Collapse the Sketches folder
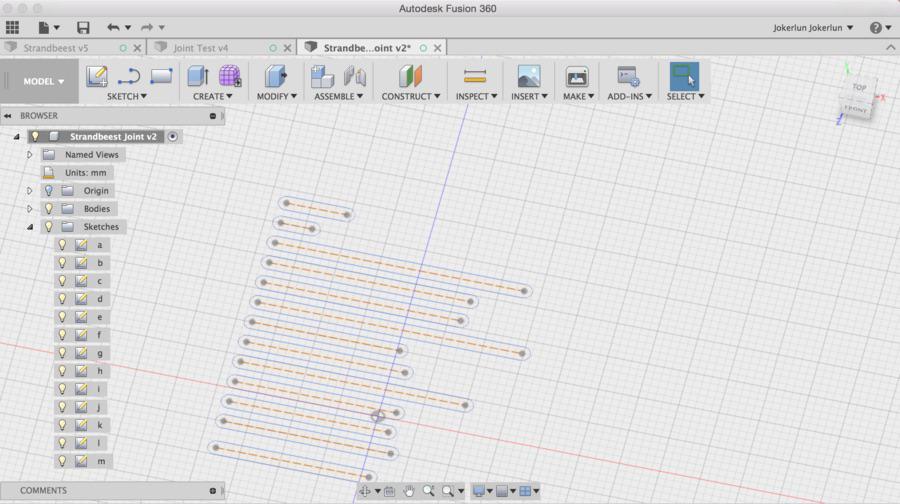900x504 pixels. [x=30, y=227]
